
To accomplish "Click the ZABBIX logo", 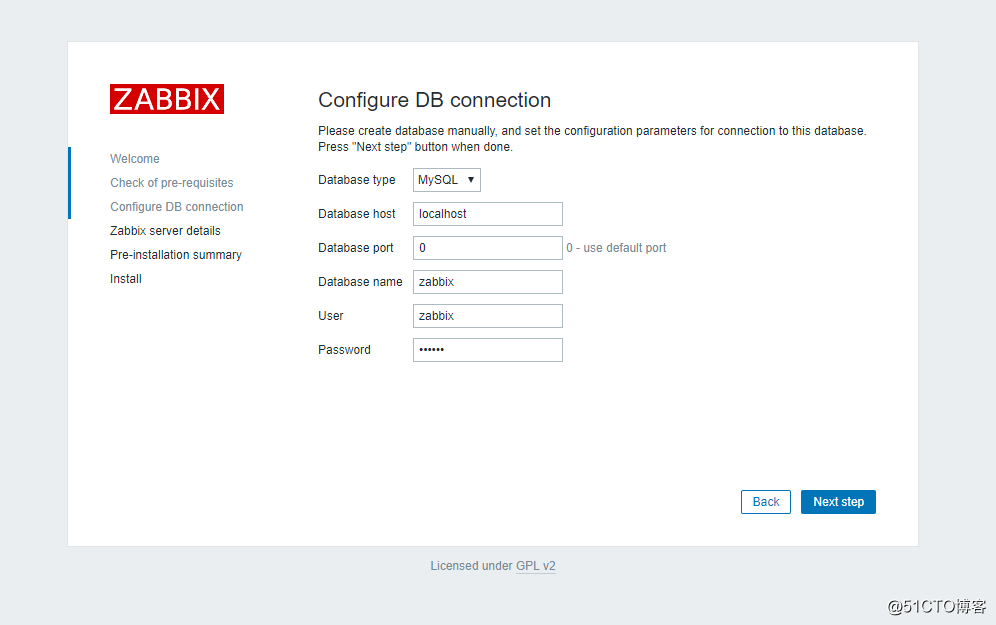I will [166, 98].
